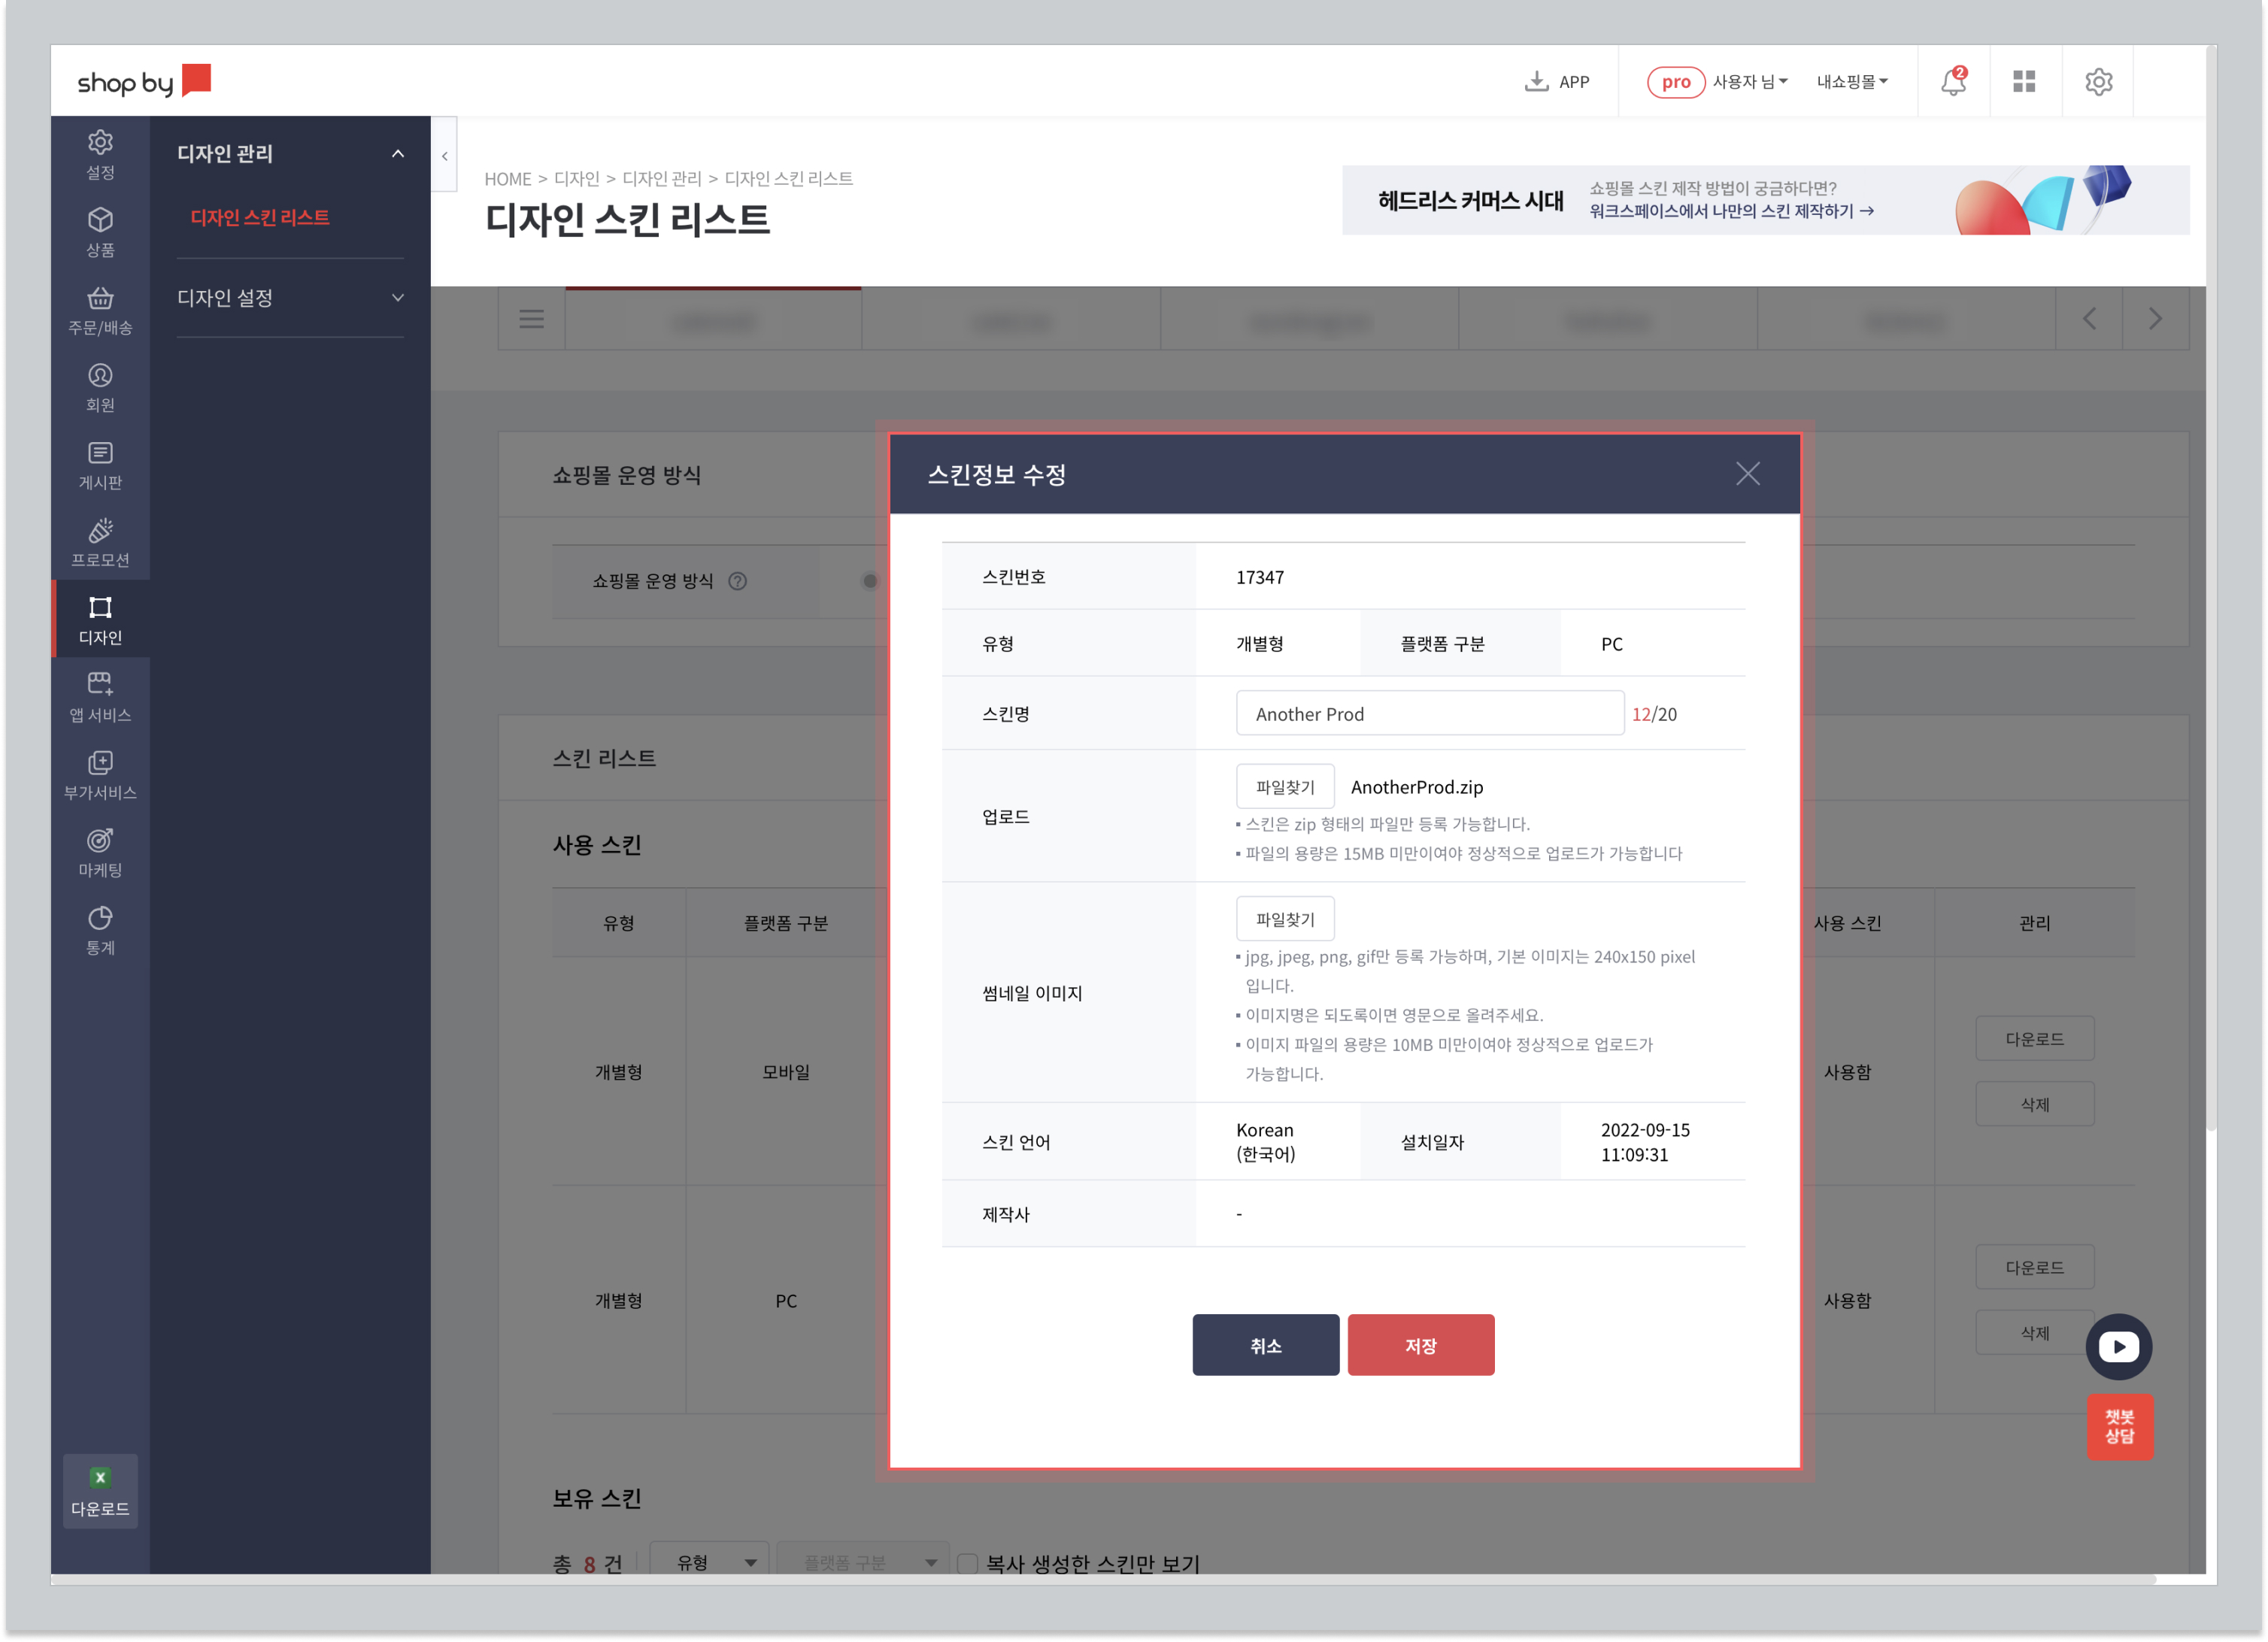Select 디자인 스킨 리스트 menu item

coord(260,217)
